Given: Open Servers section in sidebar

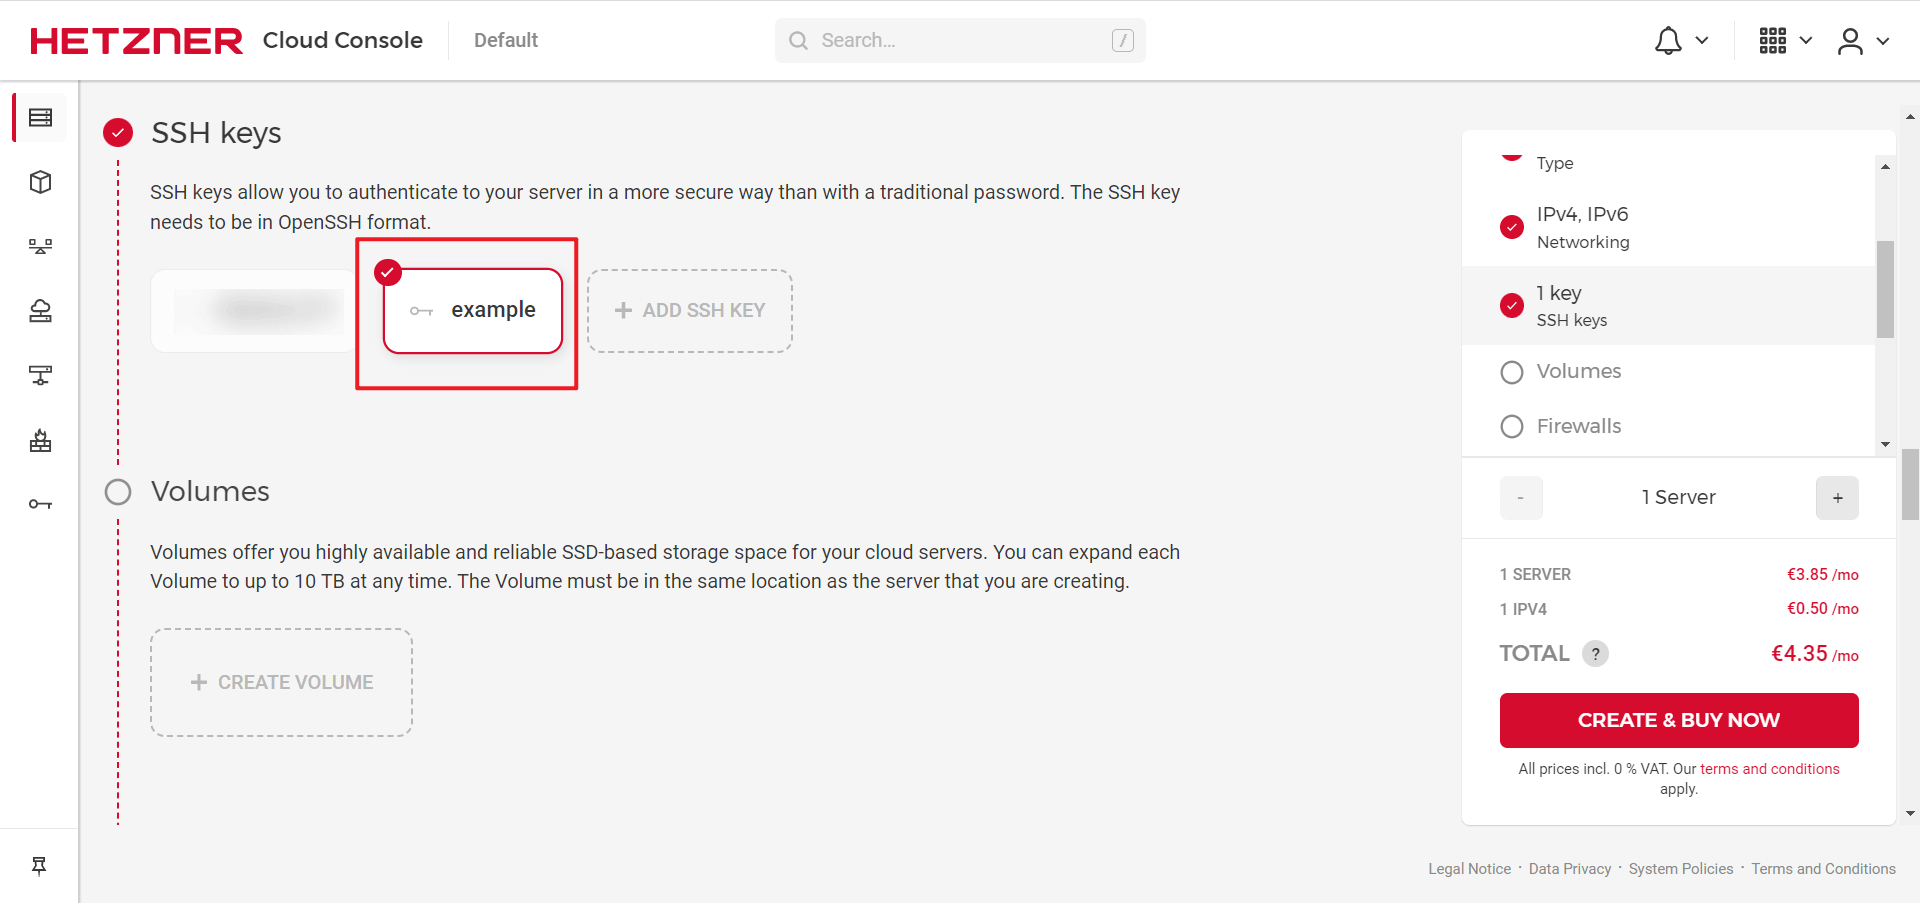Looking at the screenshot, I should 40,118.
